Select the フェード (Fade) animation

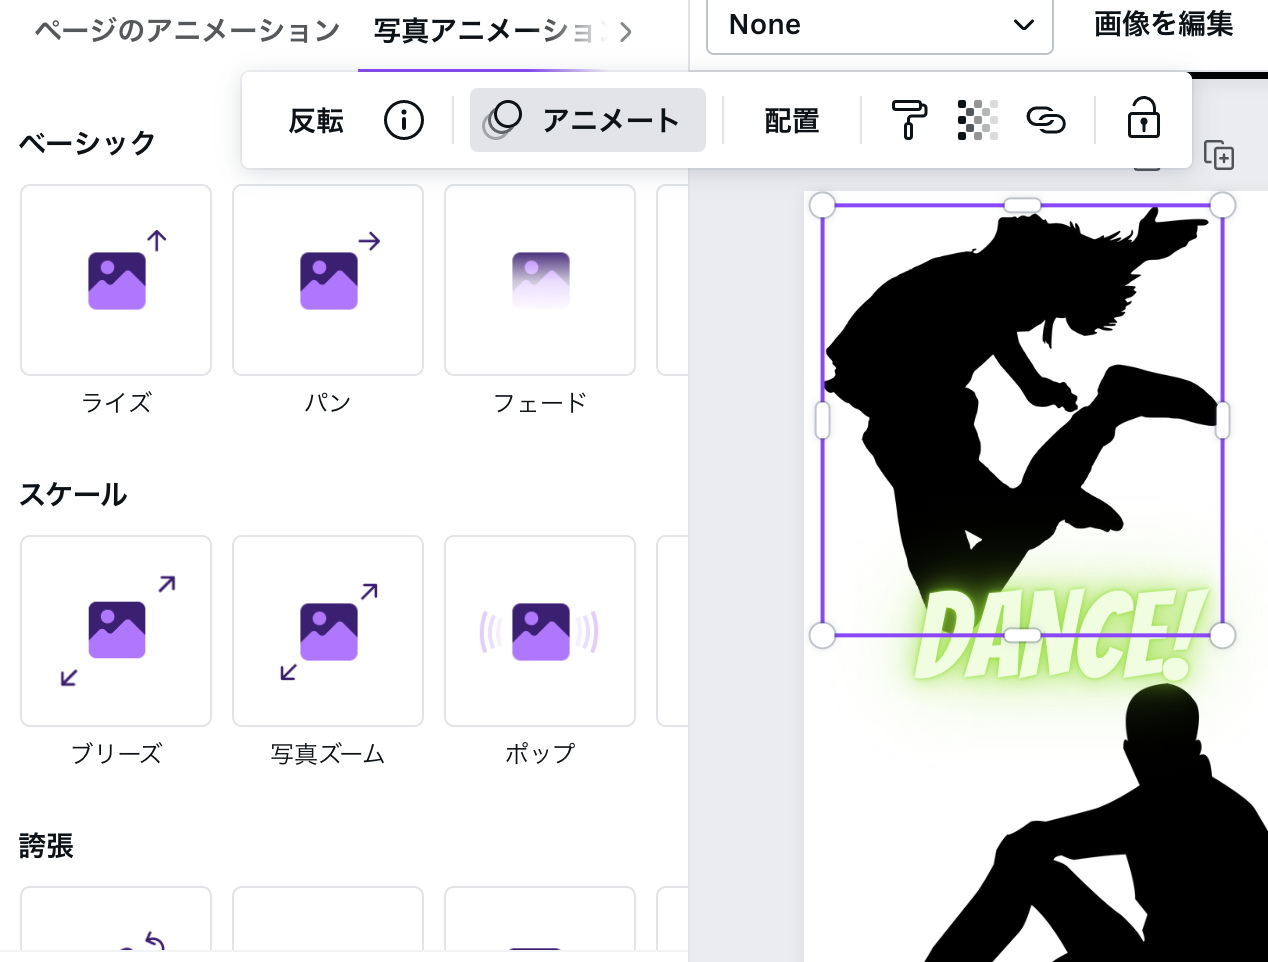tap(540, 280)
